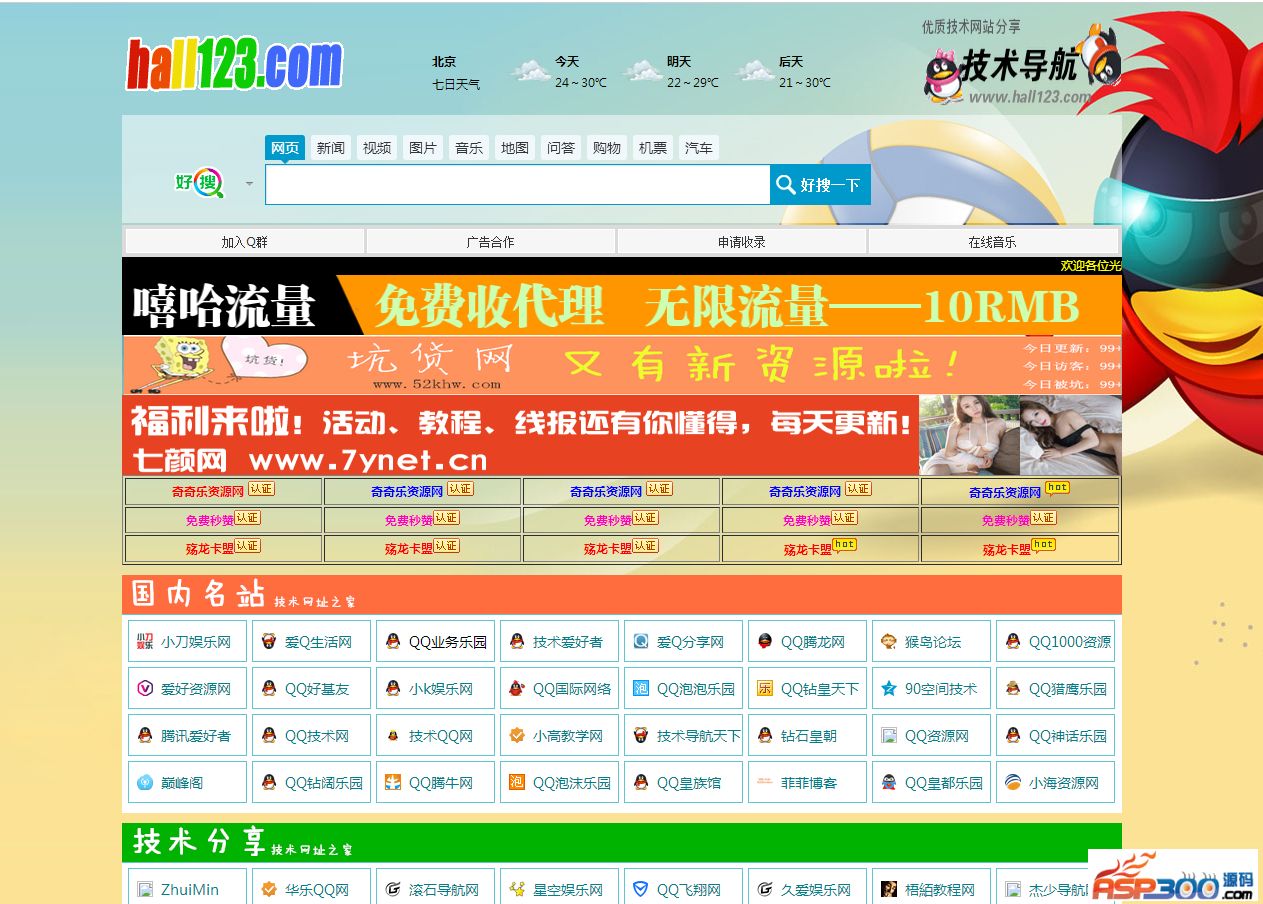
Task: Click the 好搜 search engine logo
Action: click(x=200, y=182)
